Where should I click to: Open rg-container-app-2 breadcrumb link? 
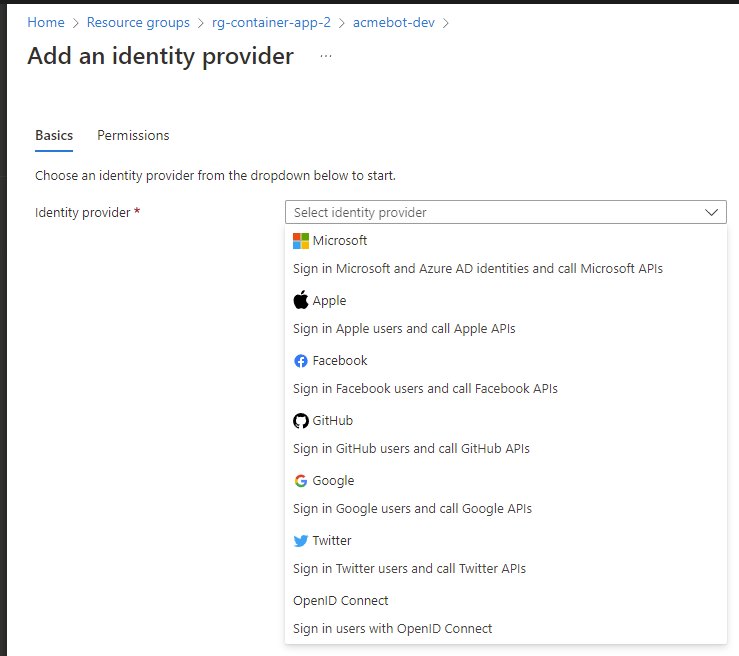271,22
